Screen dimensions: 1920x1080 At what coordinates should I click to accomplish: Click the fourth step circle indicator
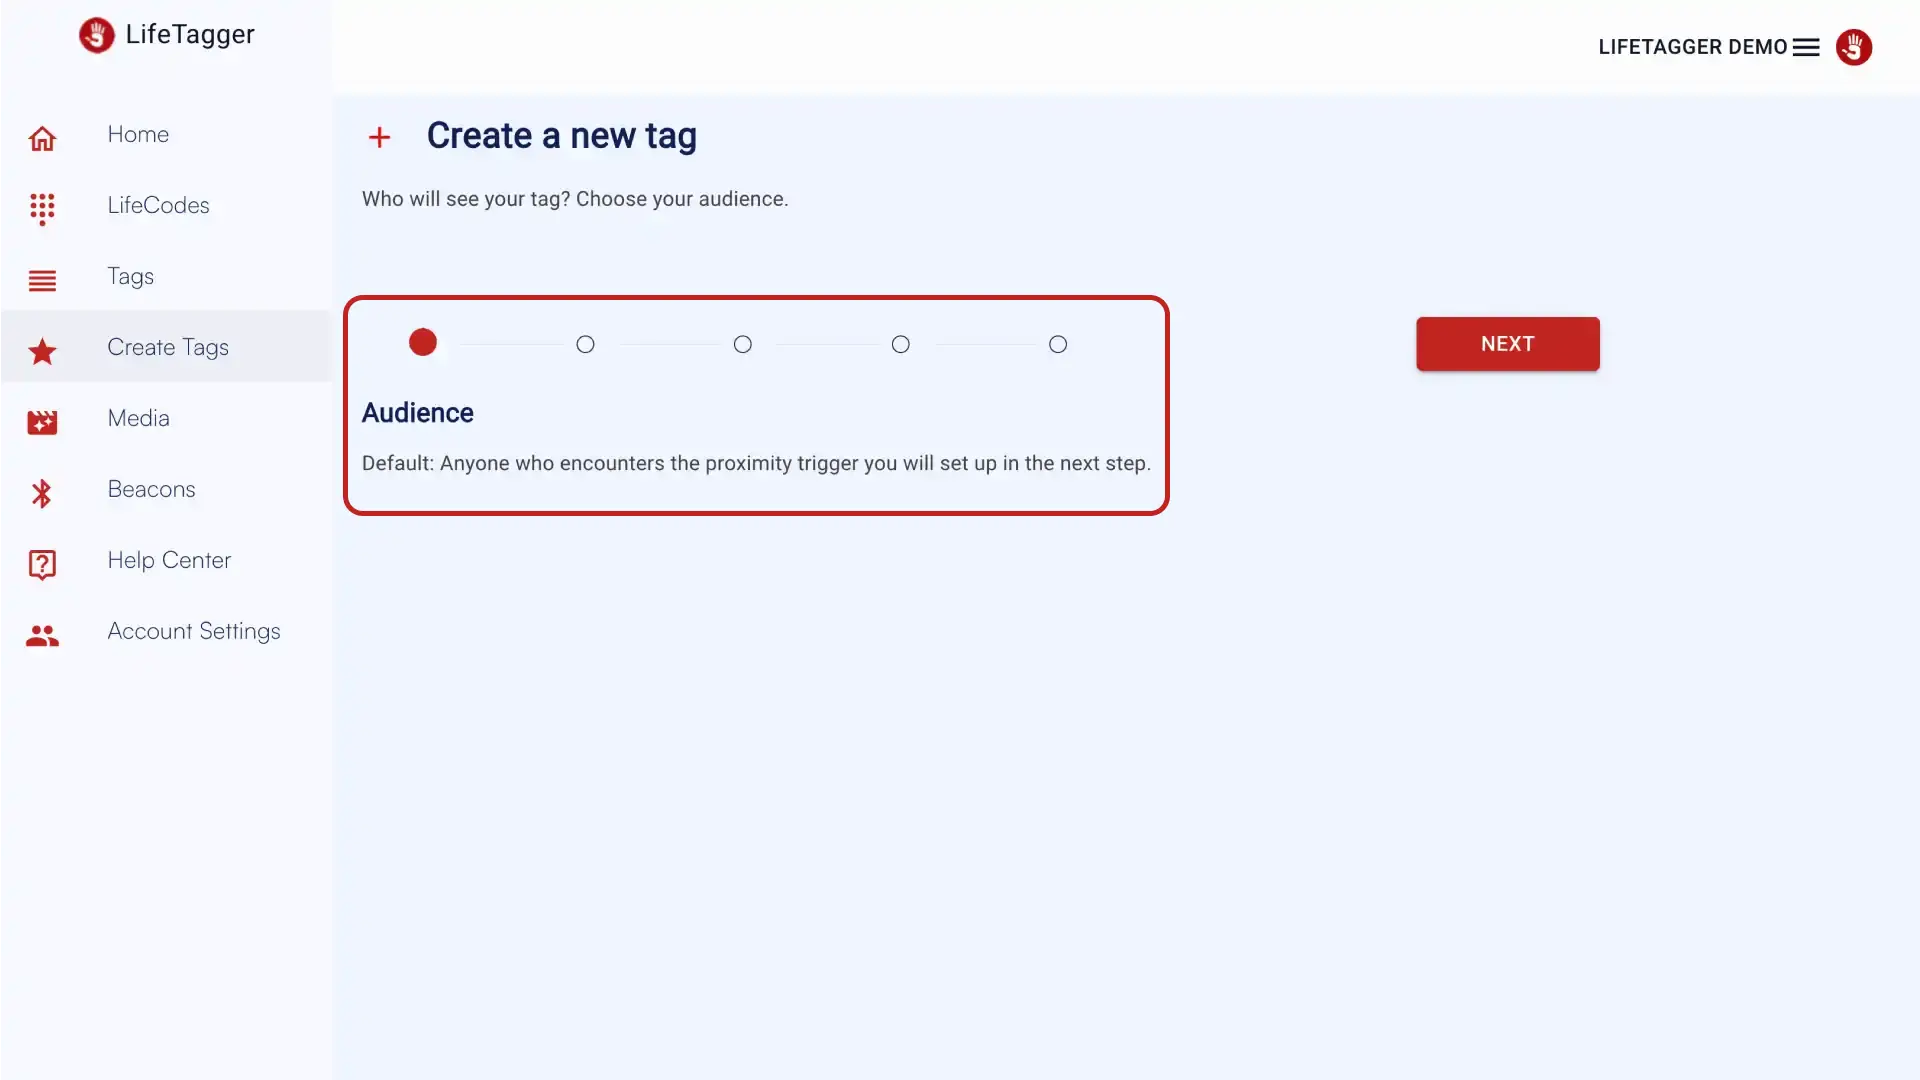(x=899, y=343)
